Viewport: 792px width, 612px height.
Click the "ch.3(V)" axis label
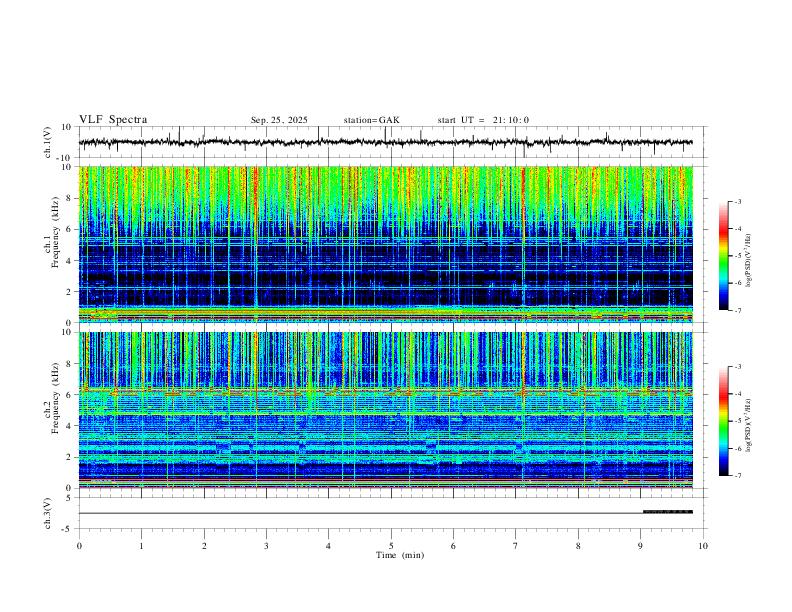point(48,513)
